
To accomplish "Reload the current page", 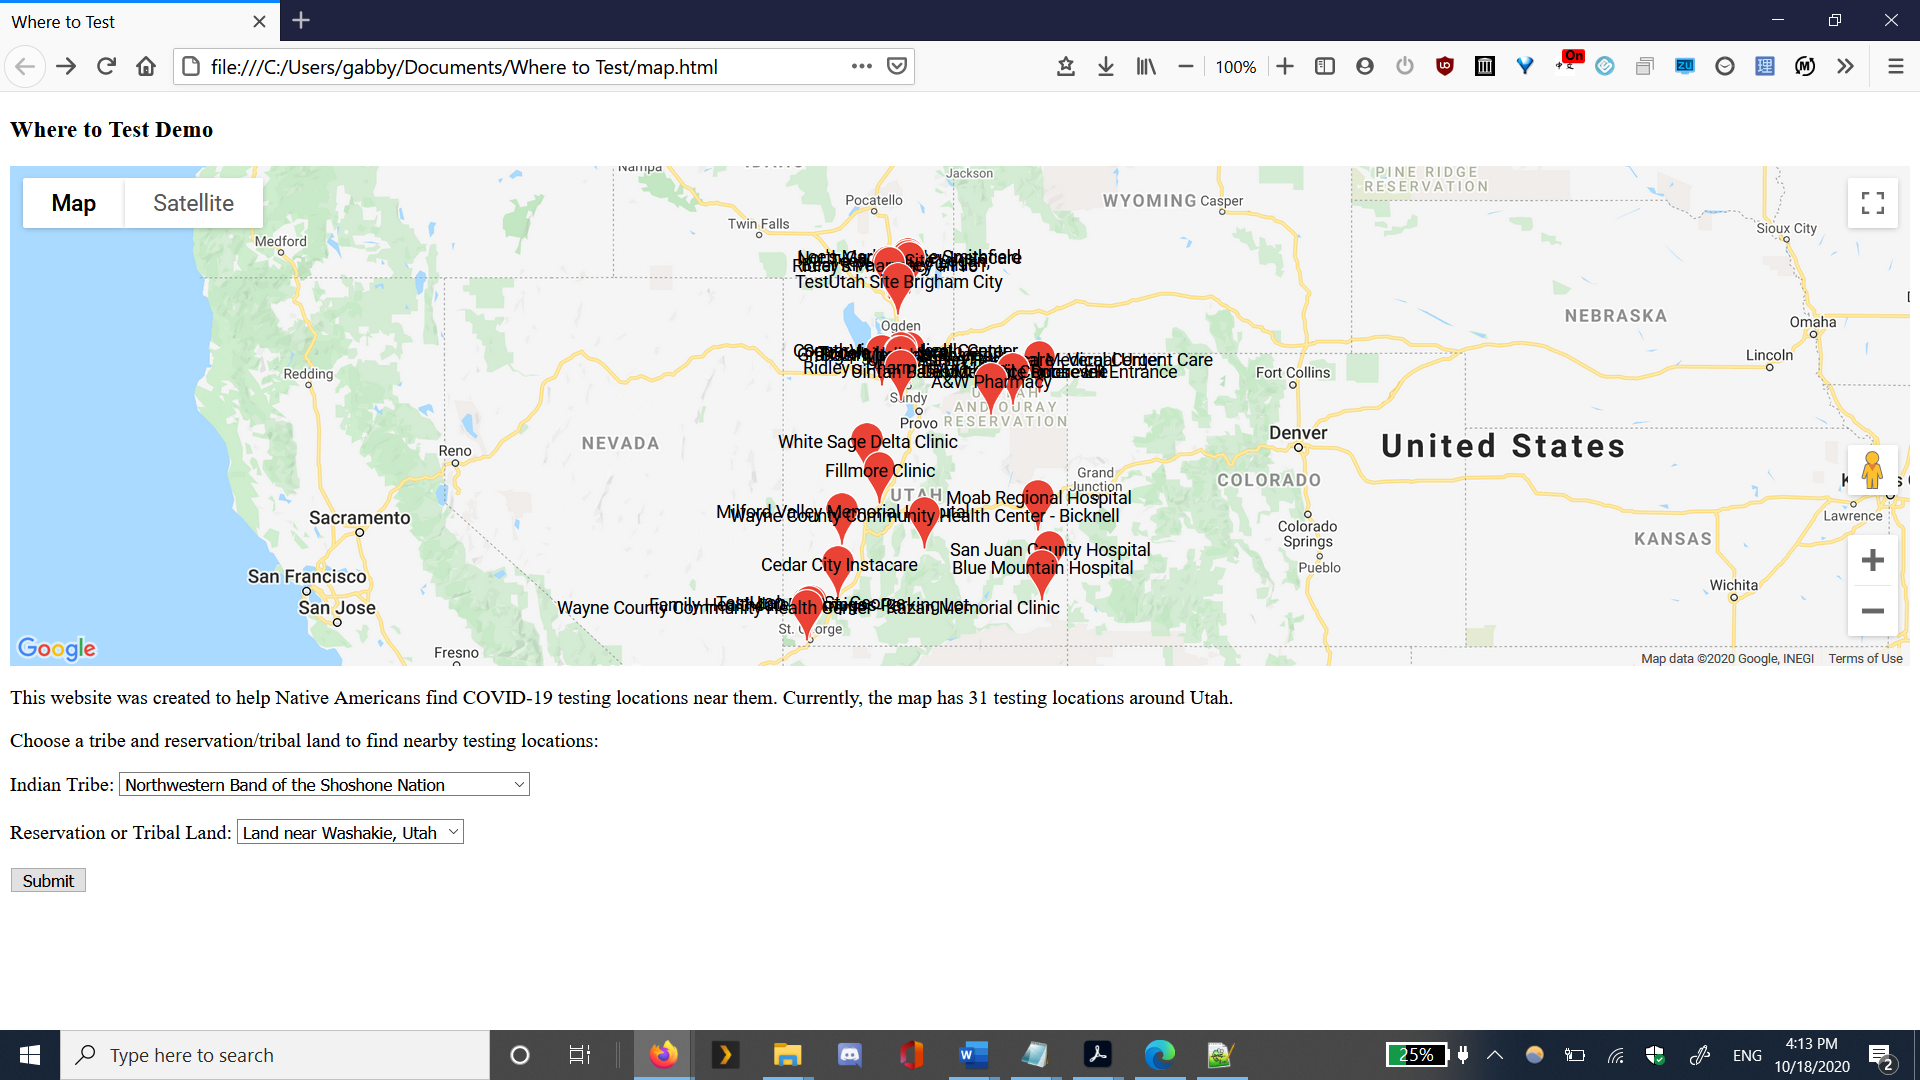I will click(x=106, y=67).
